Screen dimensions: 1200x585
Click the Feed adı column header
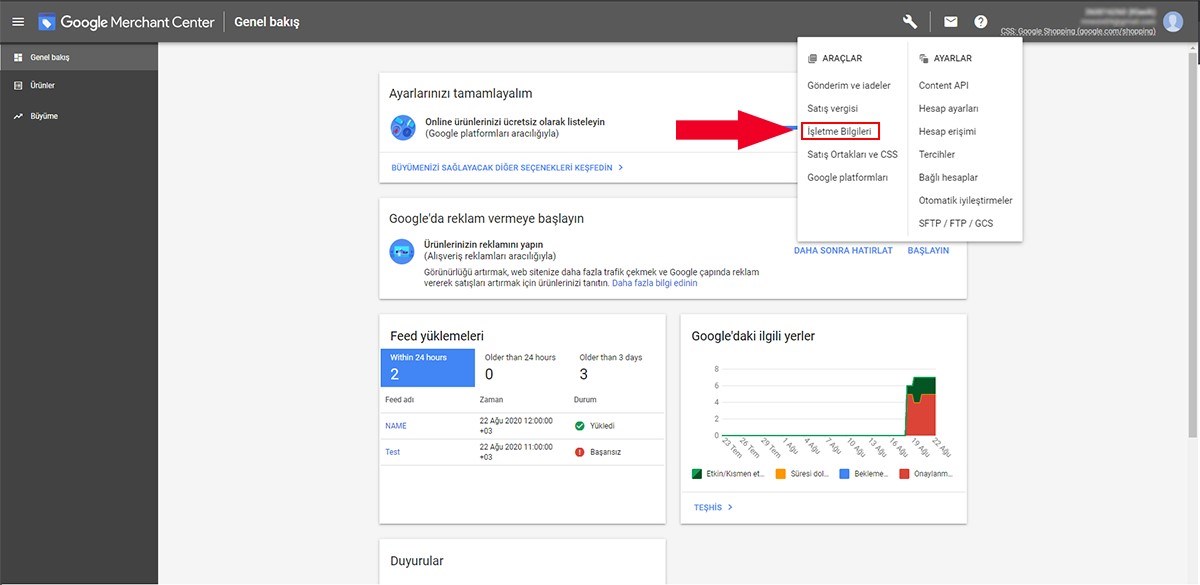click(x=399, y=400)
